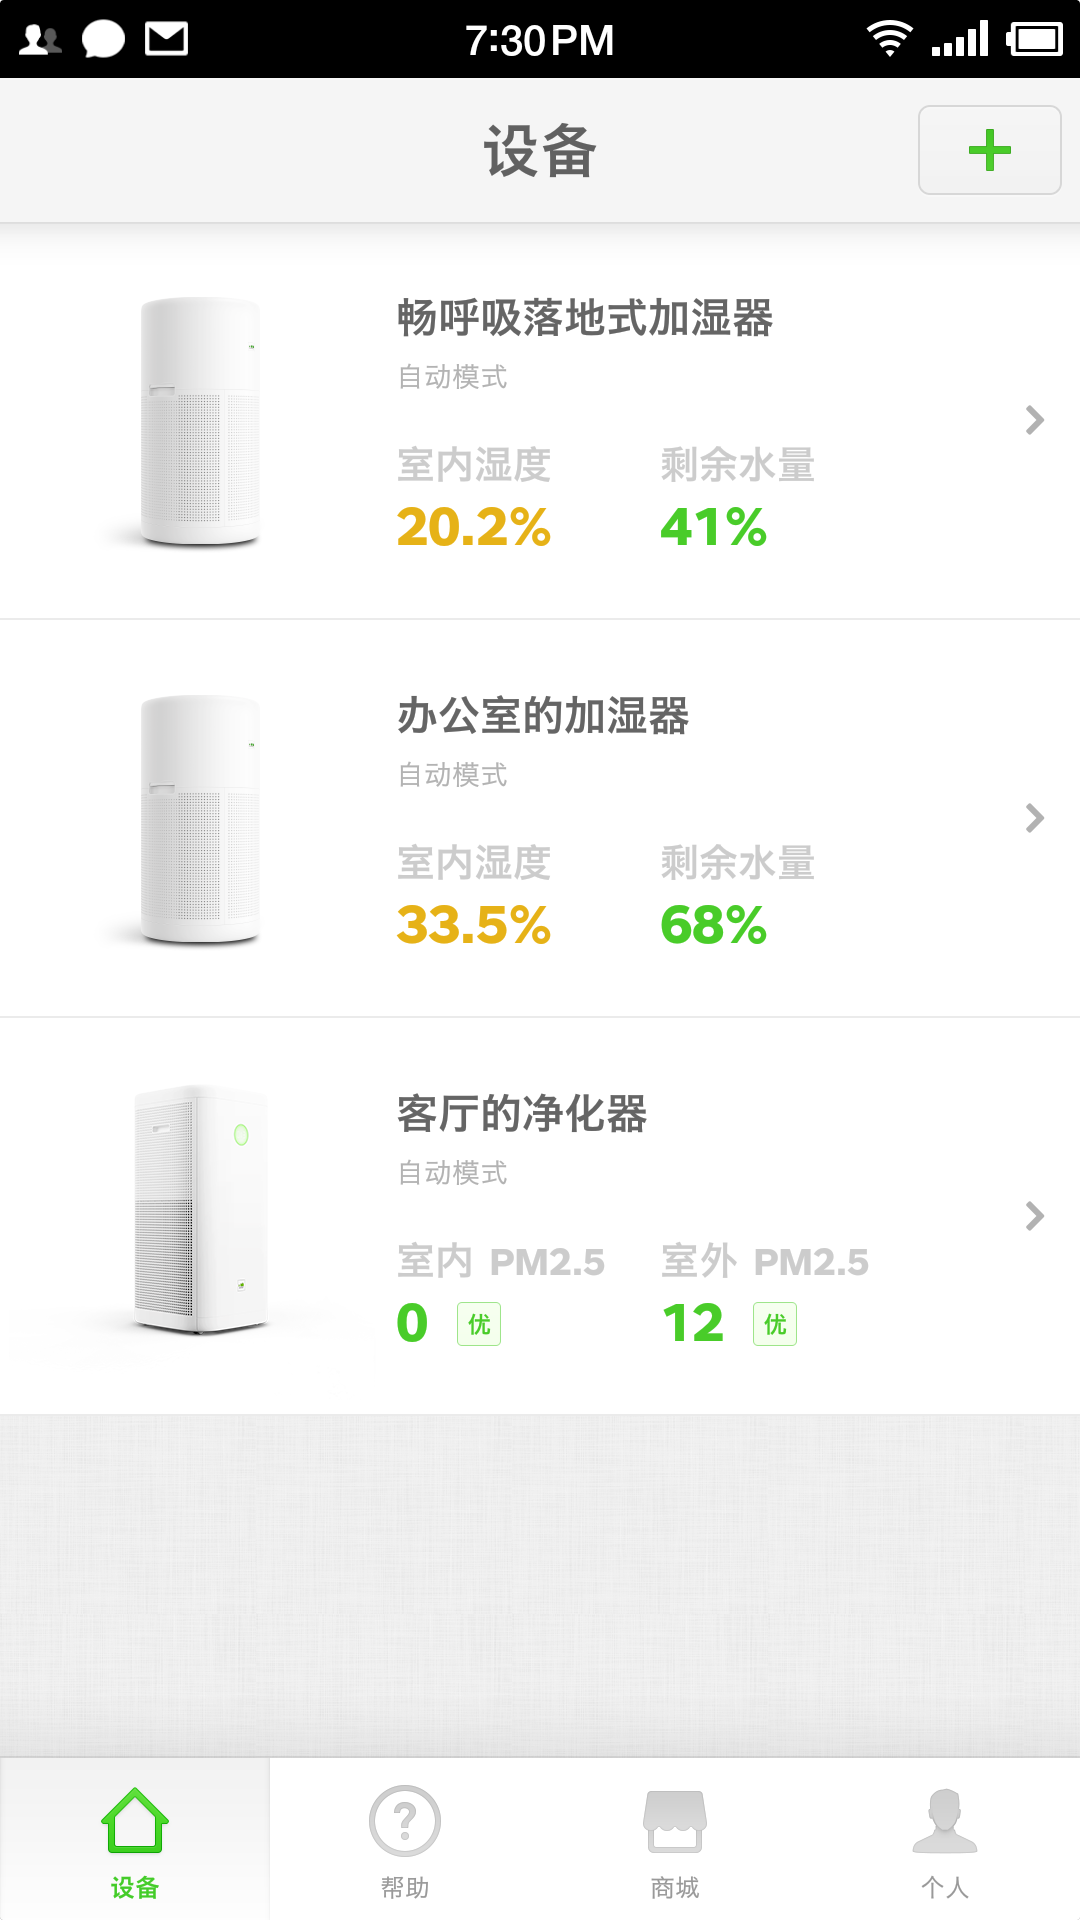Tap the 帮助 question mark icon

(405, 1820)
